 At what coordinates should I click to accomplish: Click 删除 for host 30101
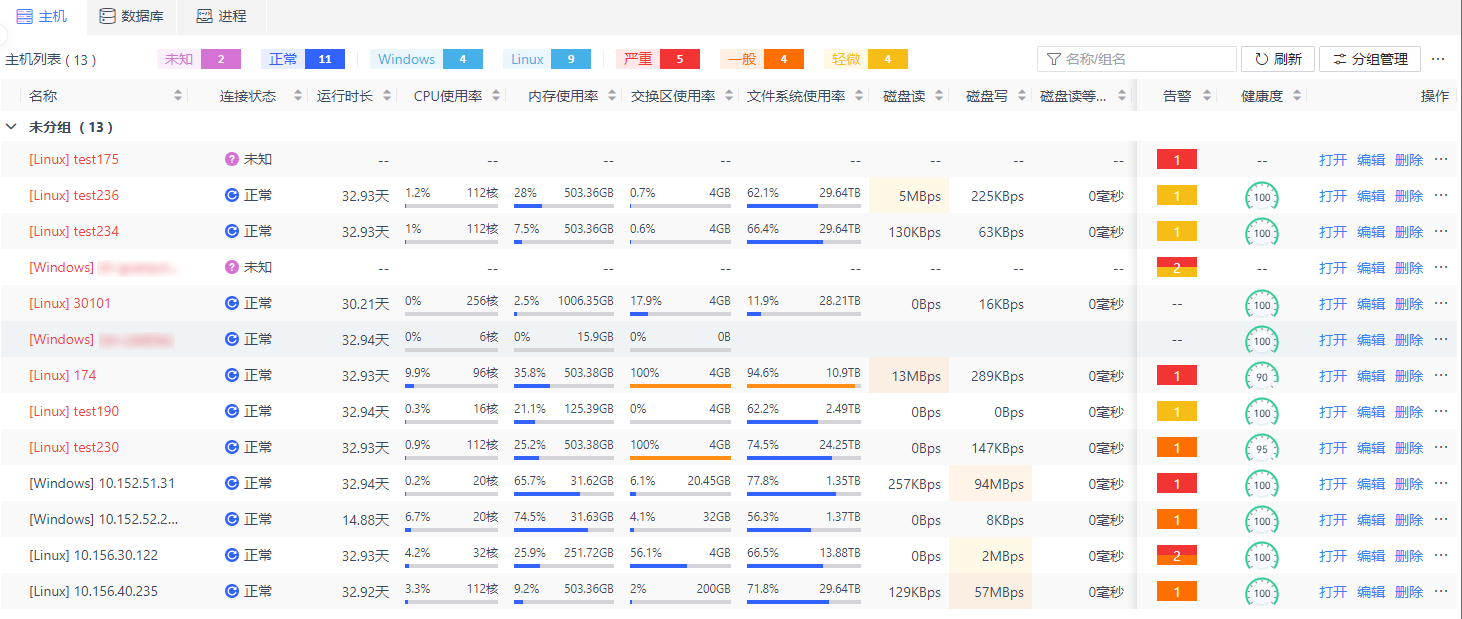pyautogui.click(x=1409, y=304)
